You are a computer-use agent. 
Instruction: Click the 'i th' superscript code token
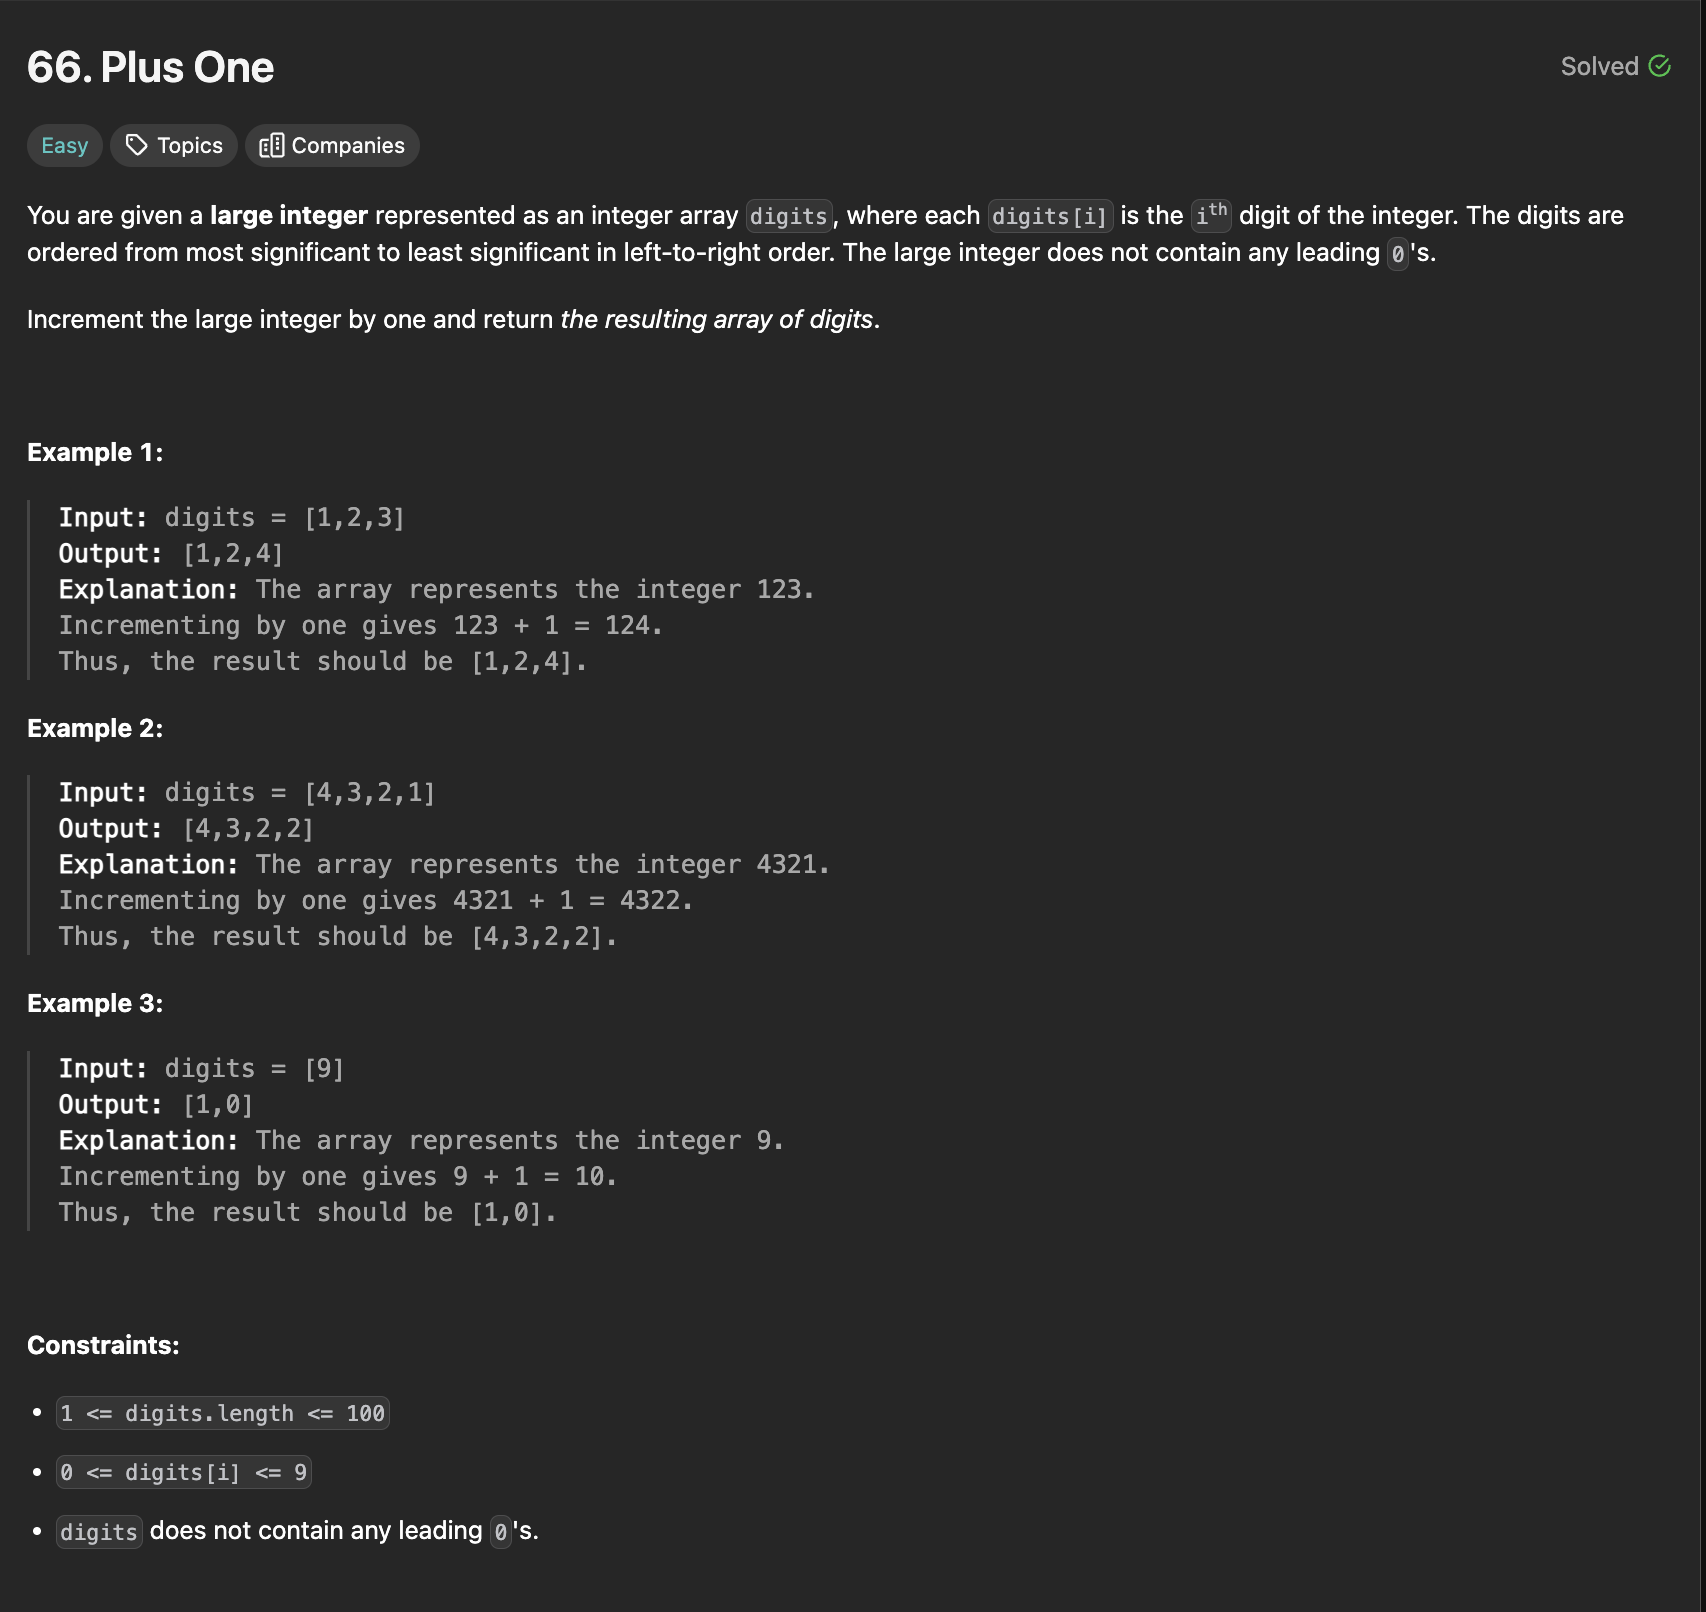pyautogui.click(x=1211, y=214)
